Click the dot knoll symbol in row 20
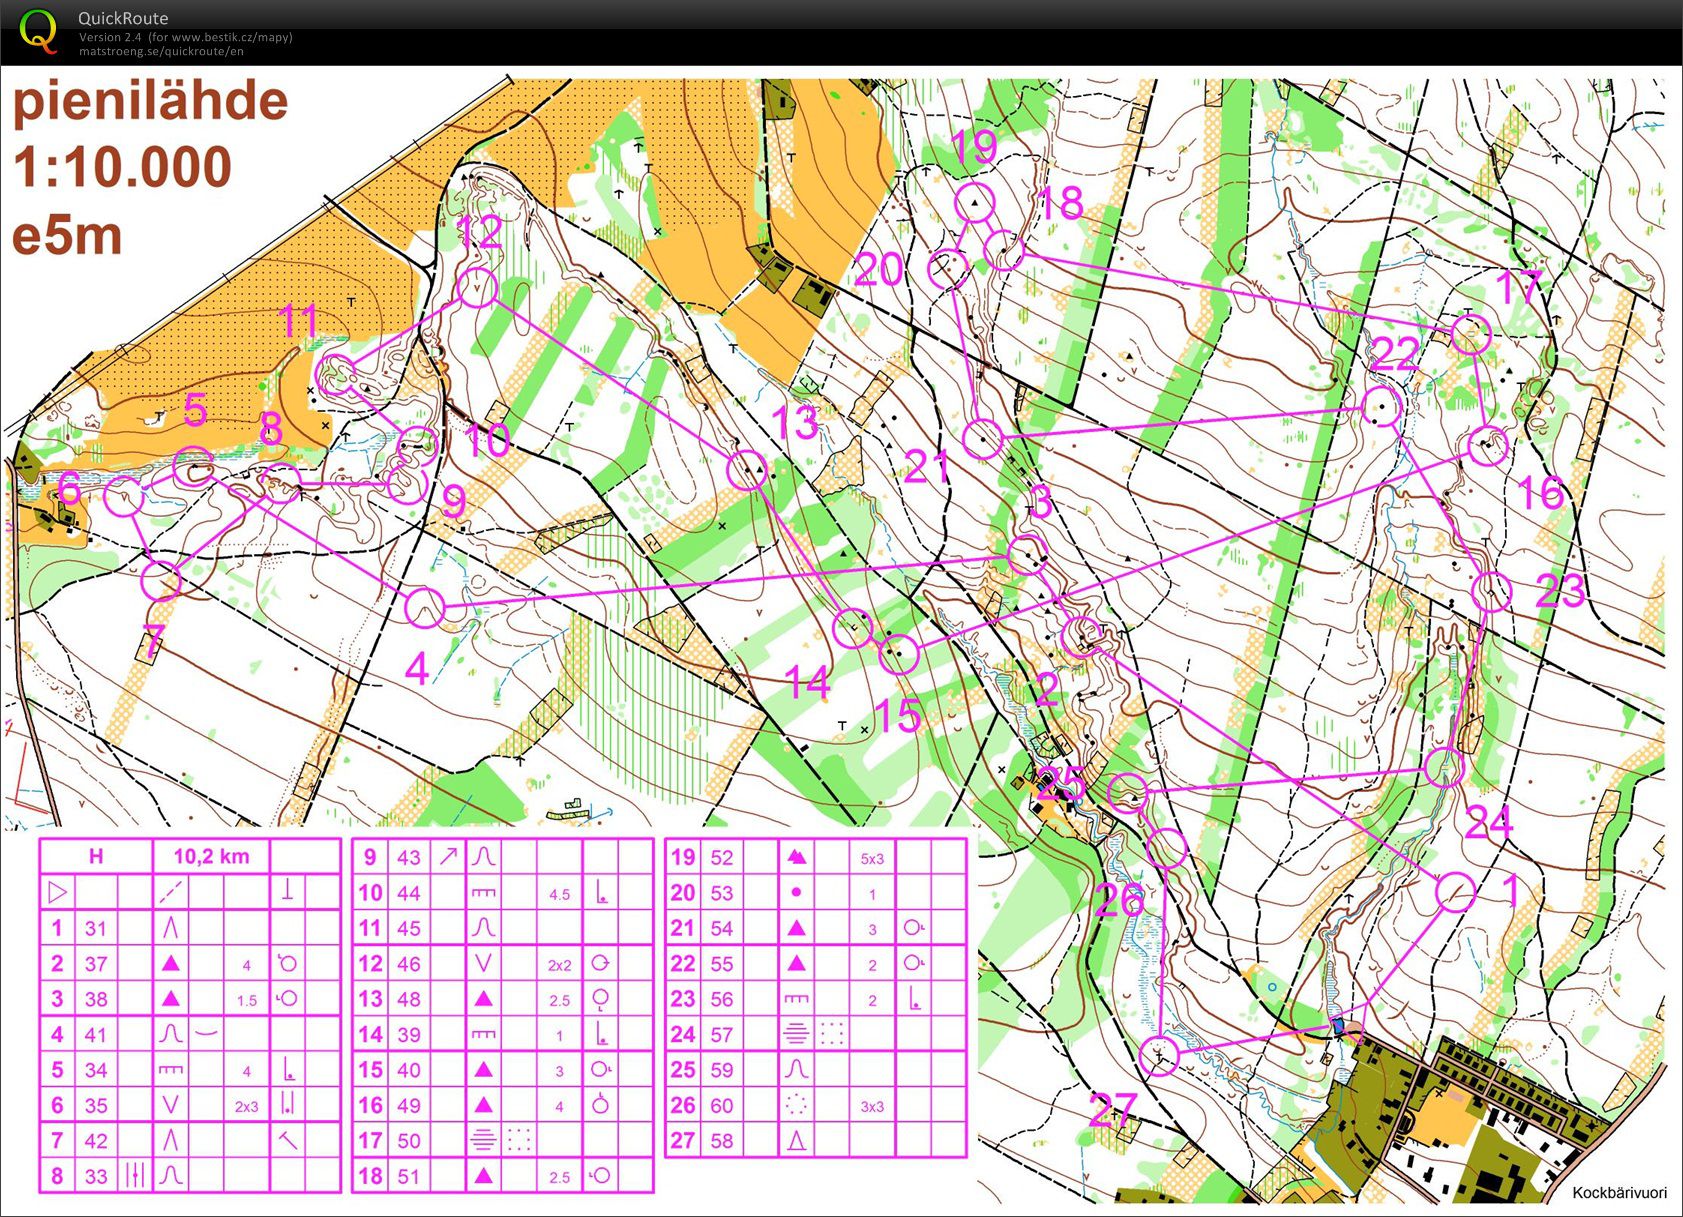This screenshot has height=1217, width=1683. click(x=796, y=892)
